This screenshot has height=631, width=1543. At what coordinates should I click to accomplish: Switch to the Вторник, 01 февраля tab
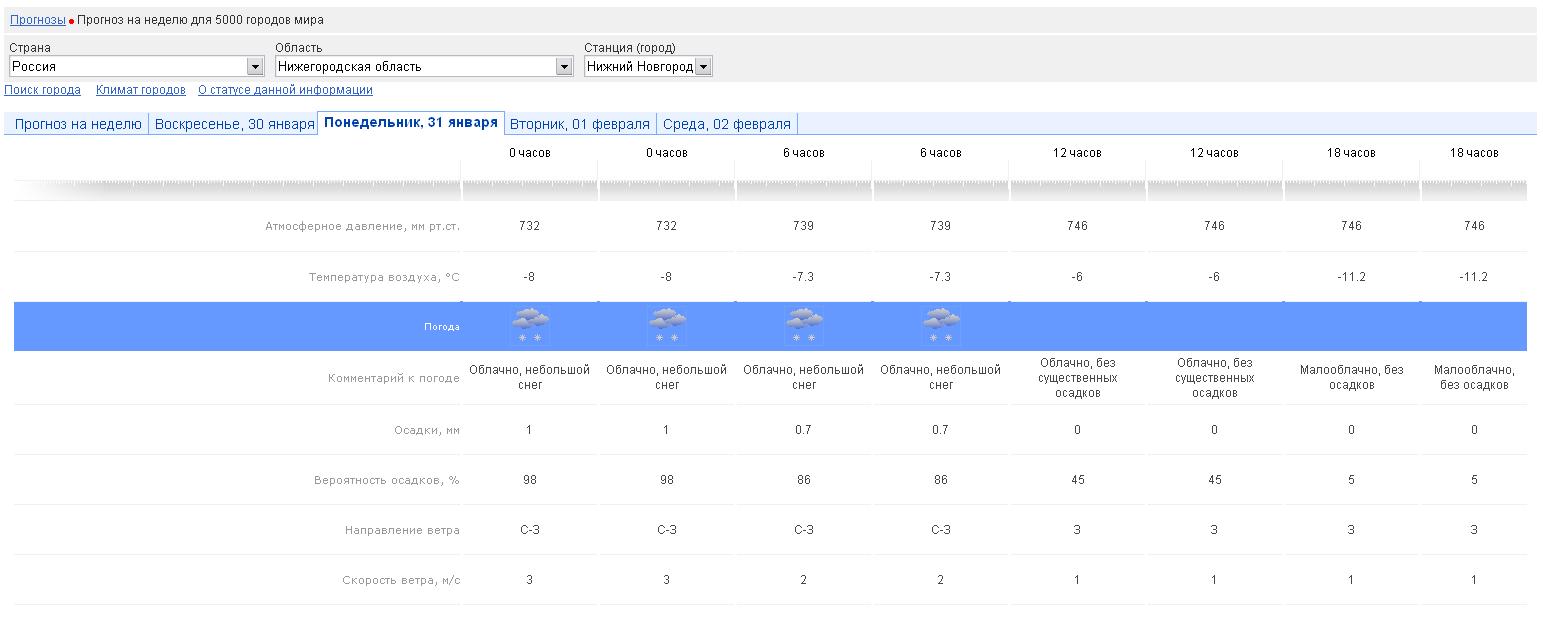[x=580, y=124]
